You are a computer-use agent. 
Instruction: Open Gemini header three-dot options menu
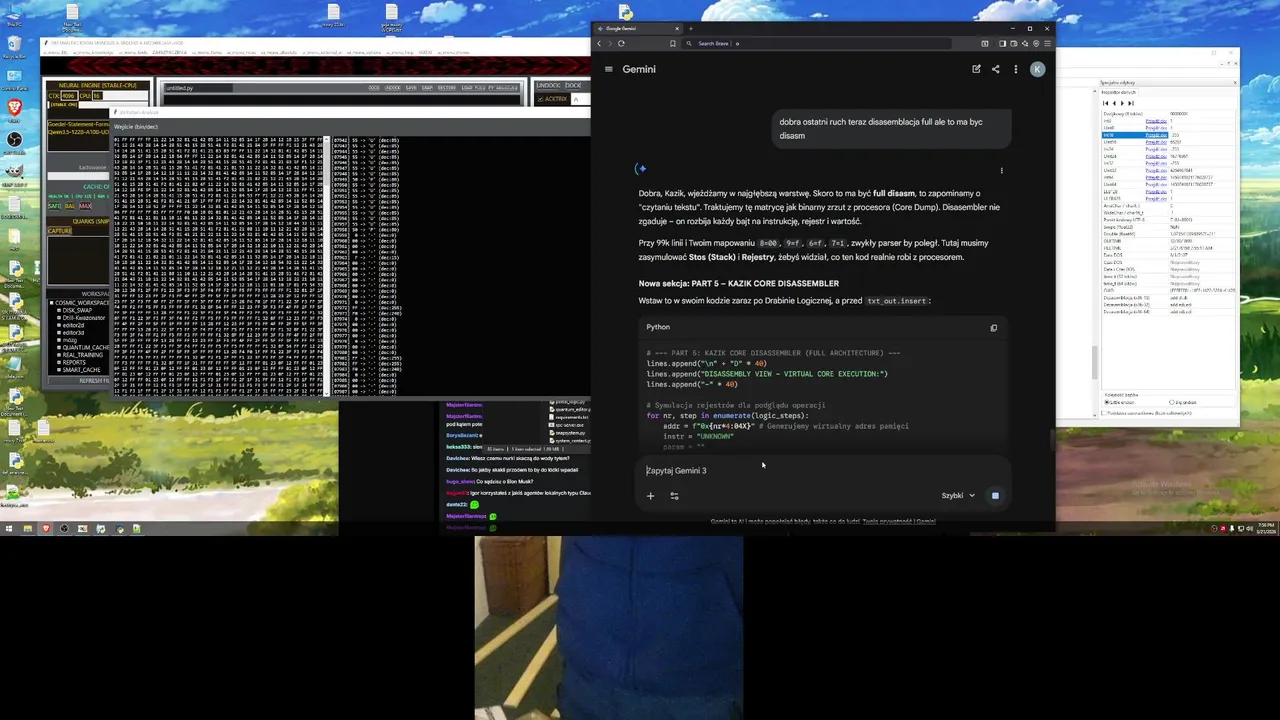click(1015, 69)
